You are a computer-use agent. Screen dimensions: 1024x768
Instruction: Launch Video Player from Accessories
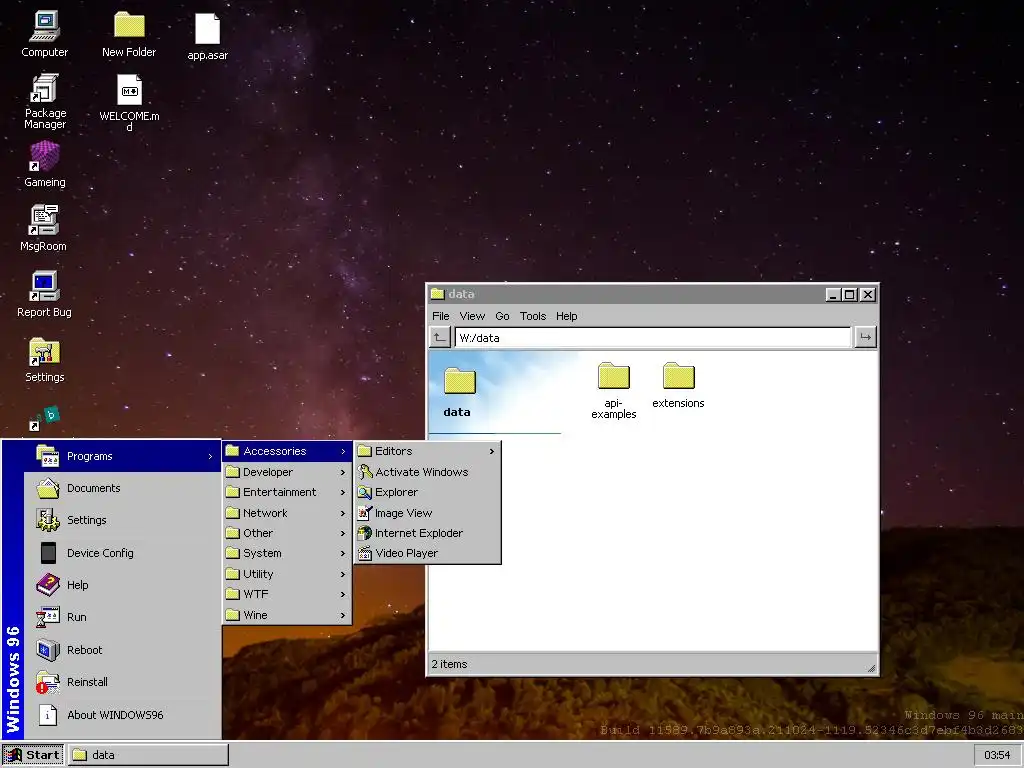click(428, 553)
